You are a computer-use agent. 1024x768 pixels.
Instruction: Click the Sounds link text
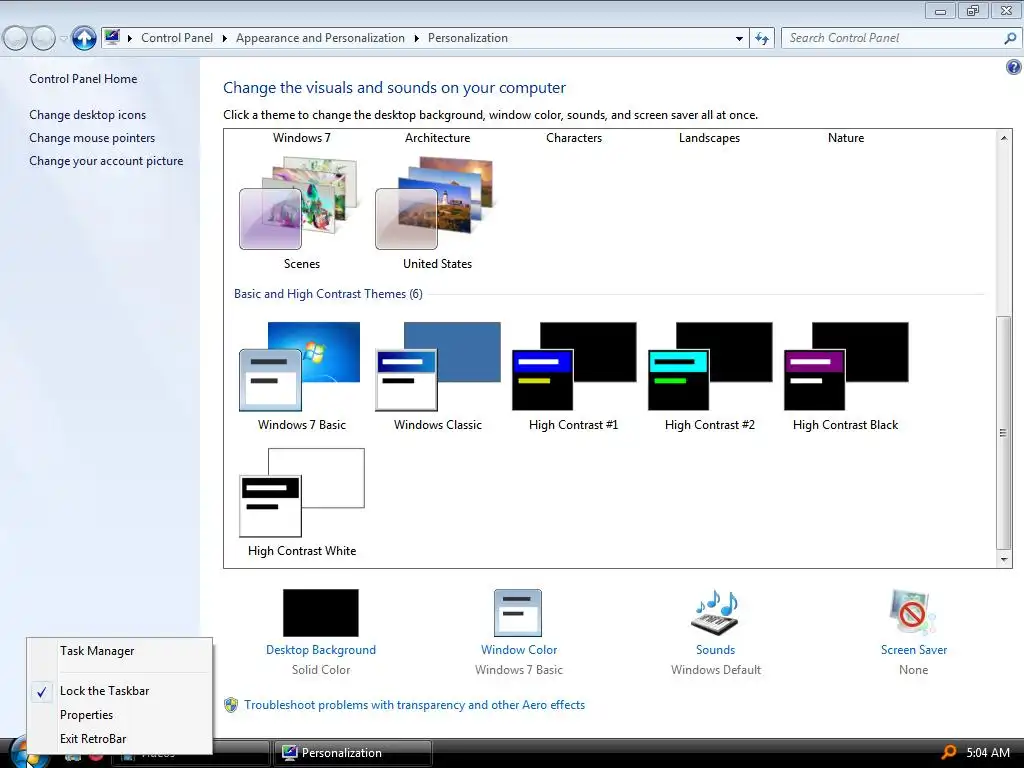tap(715, 650)
